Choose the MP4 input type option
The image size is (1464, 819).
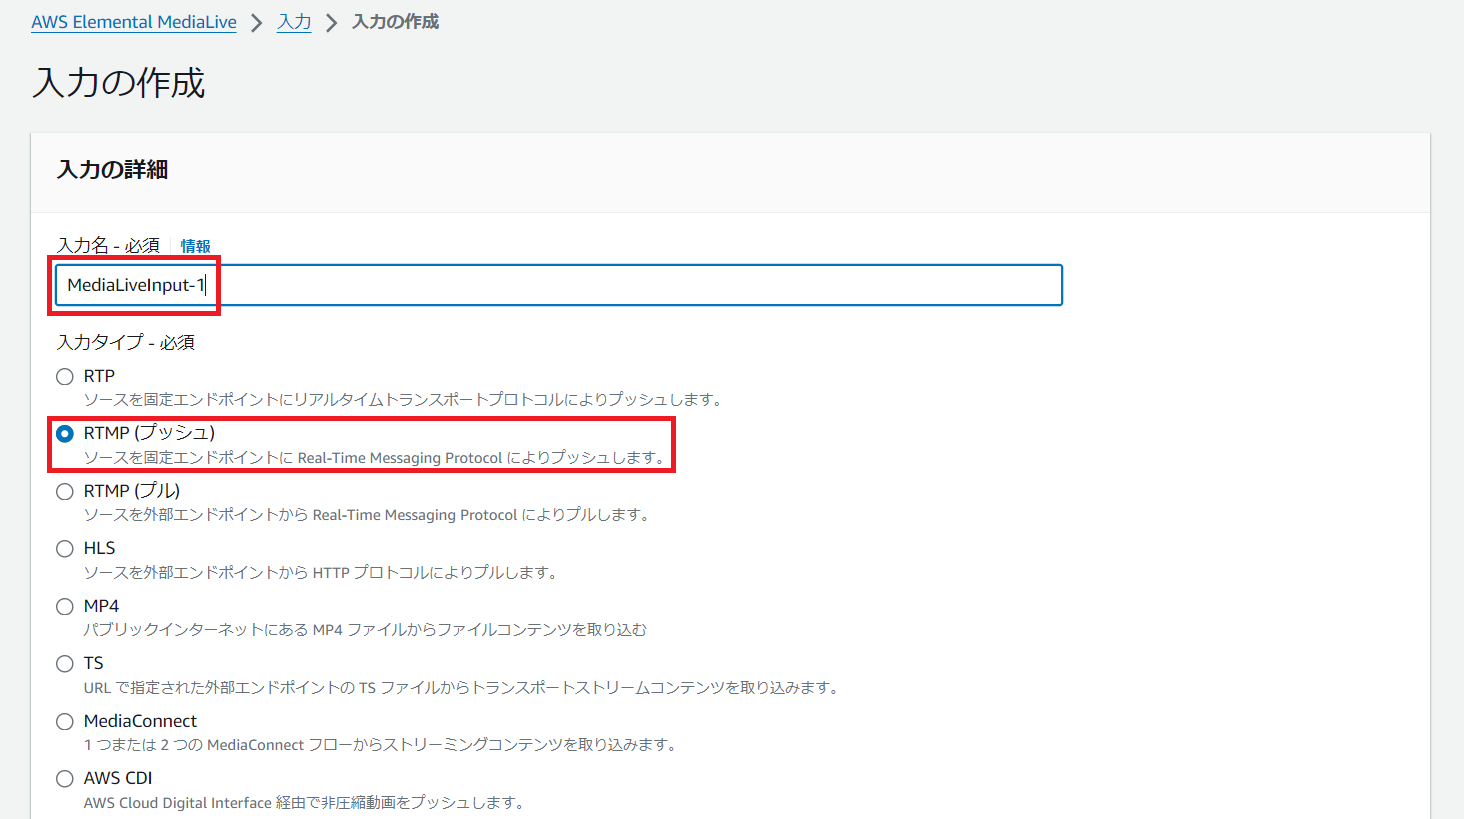65,607
